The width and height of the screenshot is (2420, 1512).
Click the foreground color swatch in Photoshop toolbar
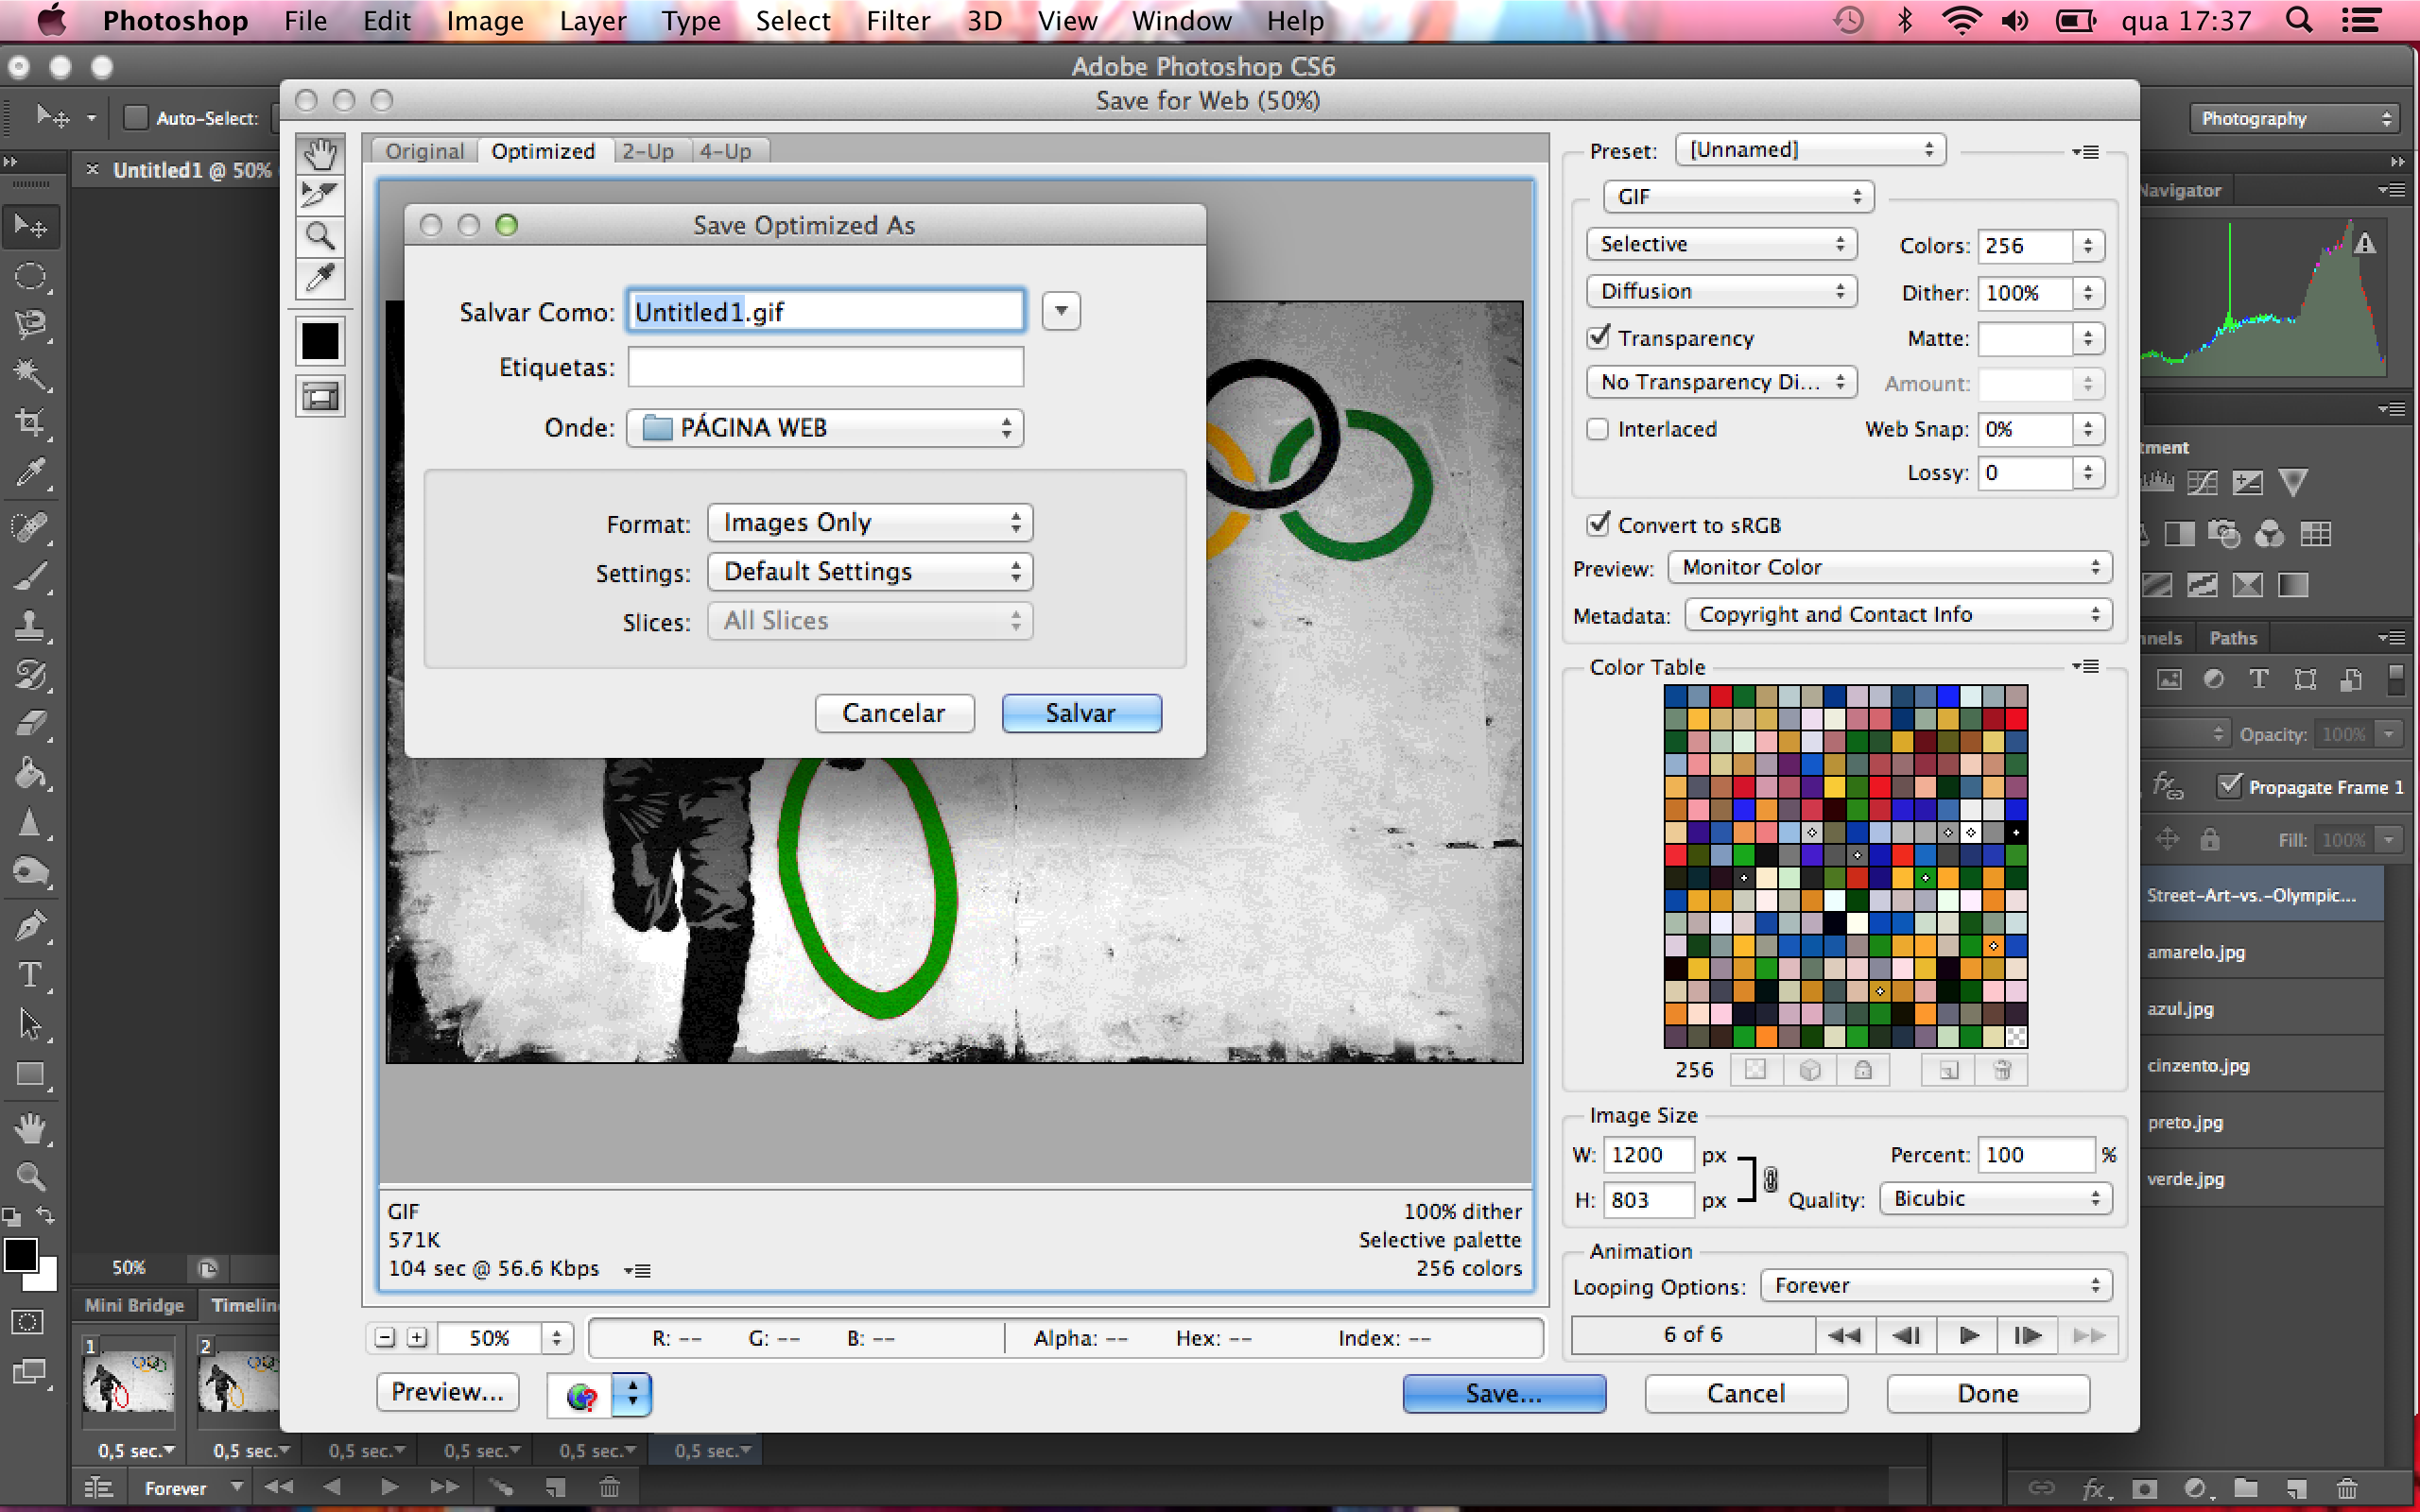point(20,1254)
